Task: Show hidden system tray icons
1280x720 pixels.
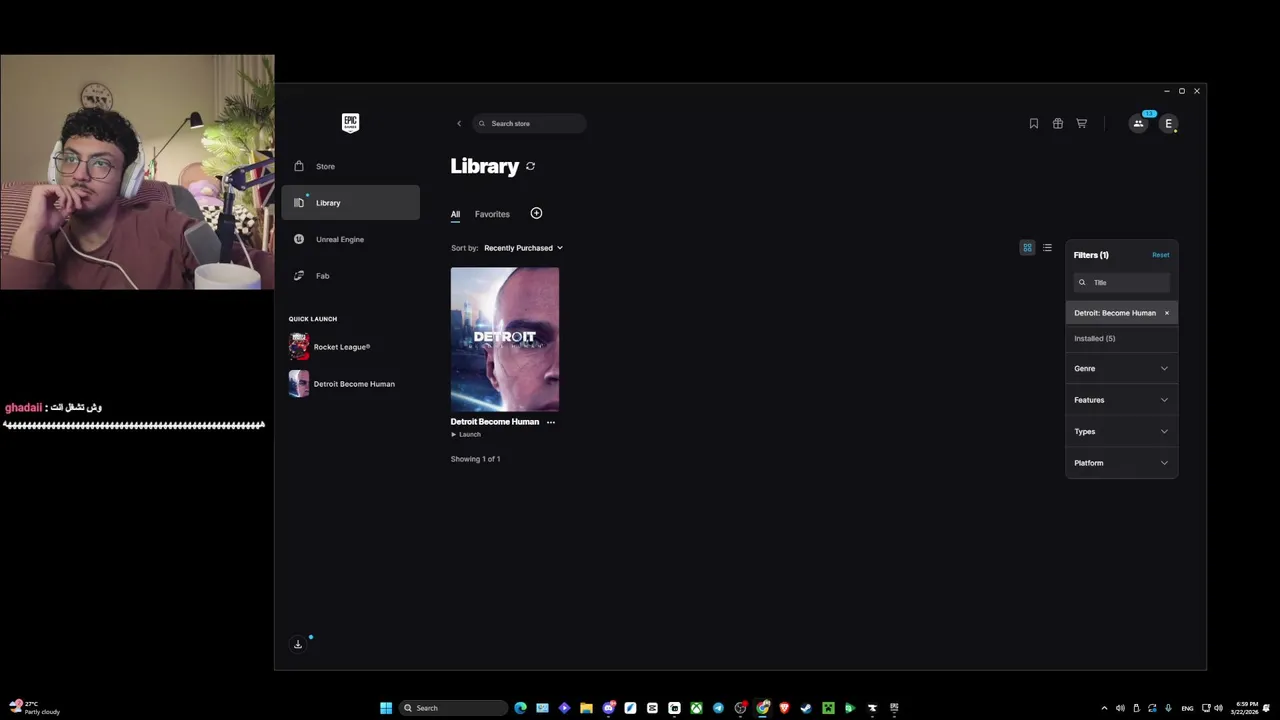Action: click(1104, 708)
